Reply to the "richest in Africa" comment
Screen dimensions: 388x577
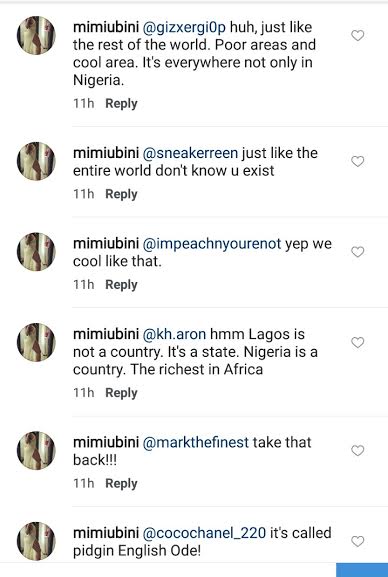[121, 393]
